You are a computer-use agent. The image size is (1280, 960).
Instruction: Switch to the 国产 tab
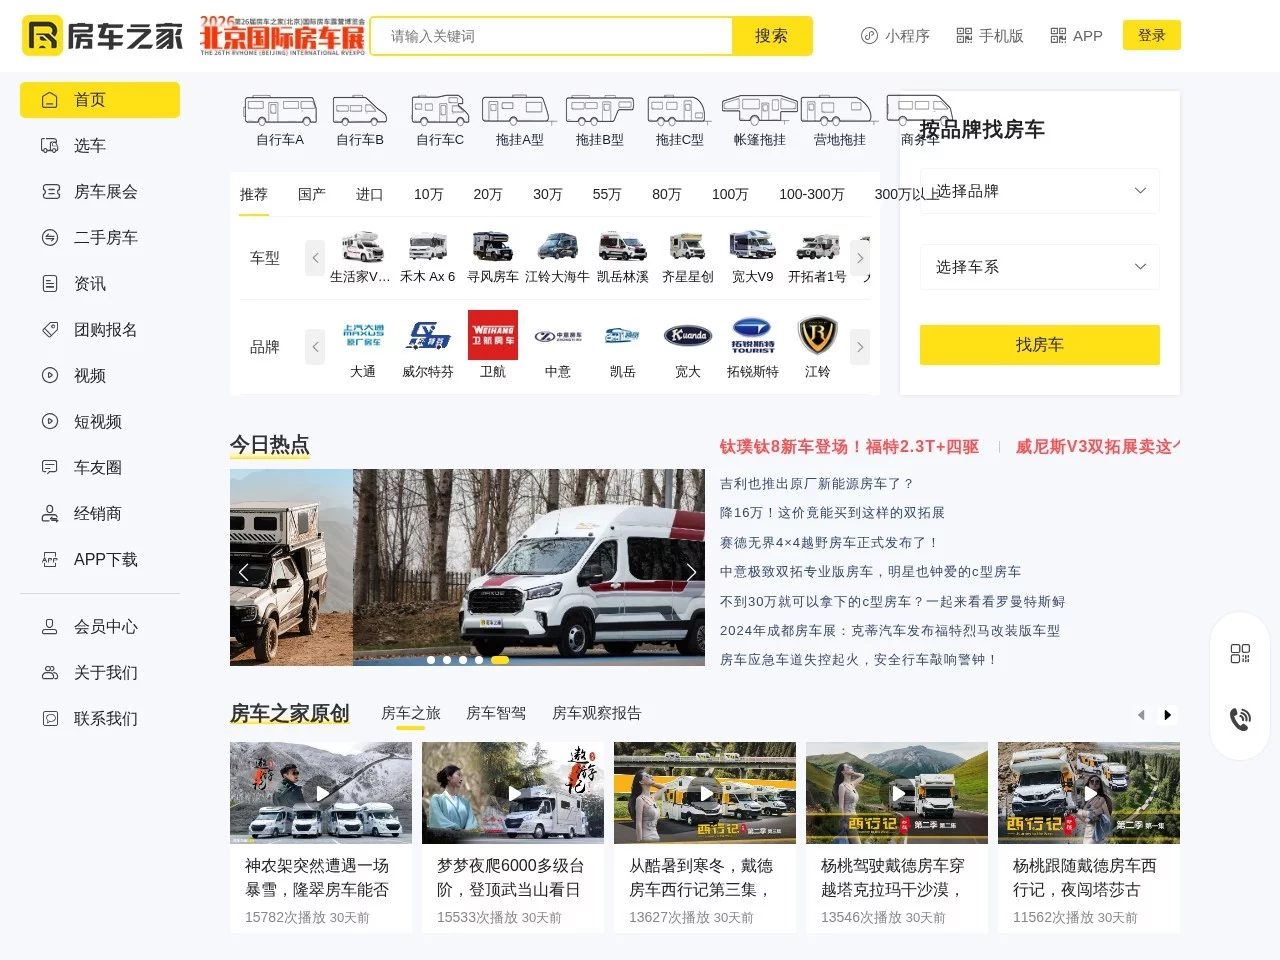tap(311, 195)
